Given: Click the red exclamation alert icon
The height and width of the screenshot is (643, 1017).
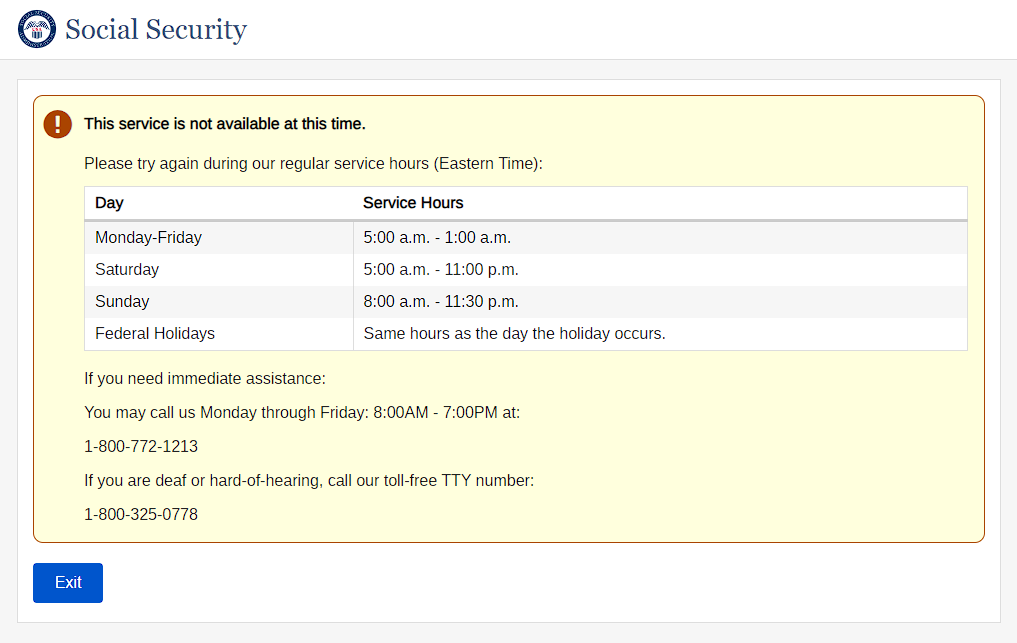Looking at the screenshot, I should pos(58,124).
